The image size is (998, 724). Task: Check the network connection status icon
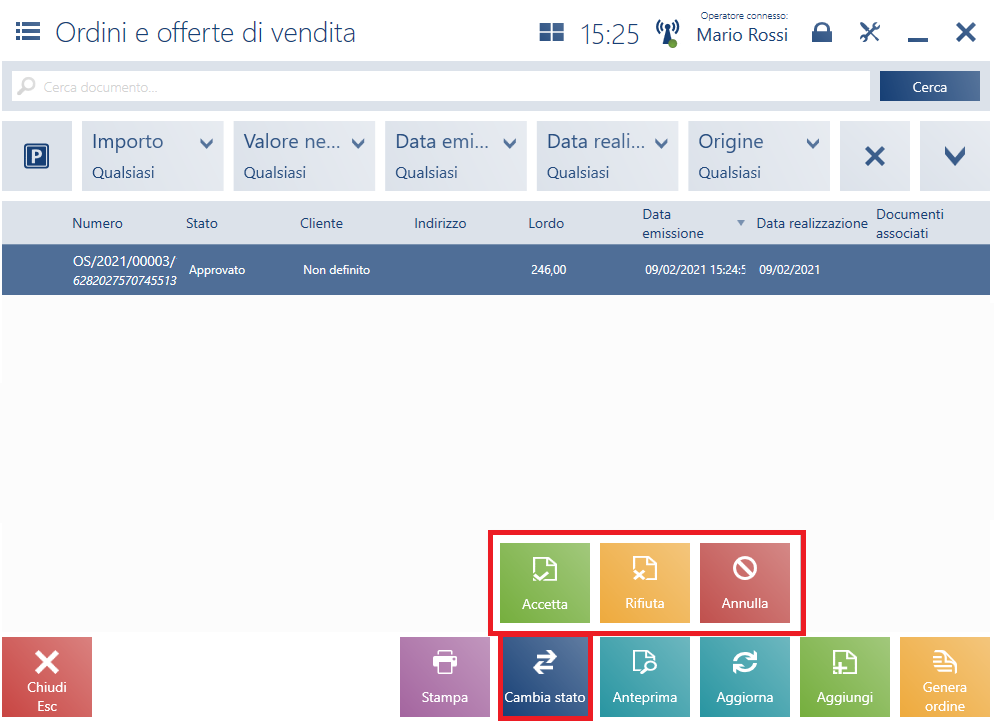[668, 33]
